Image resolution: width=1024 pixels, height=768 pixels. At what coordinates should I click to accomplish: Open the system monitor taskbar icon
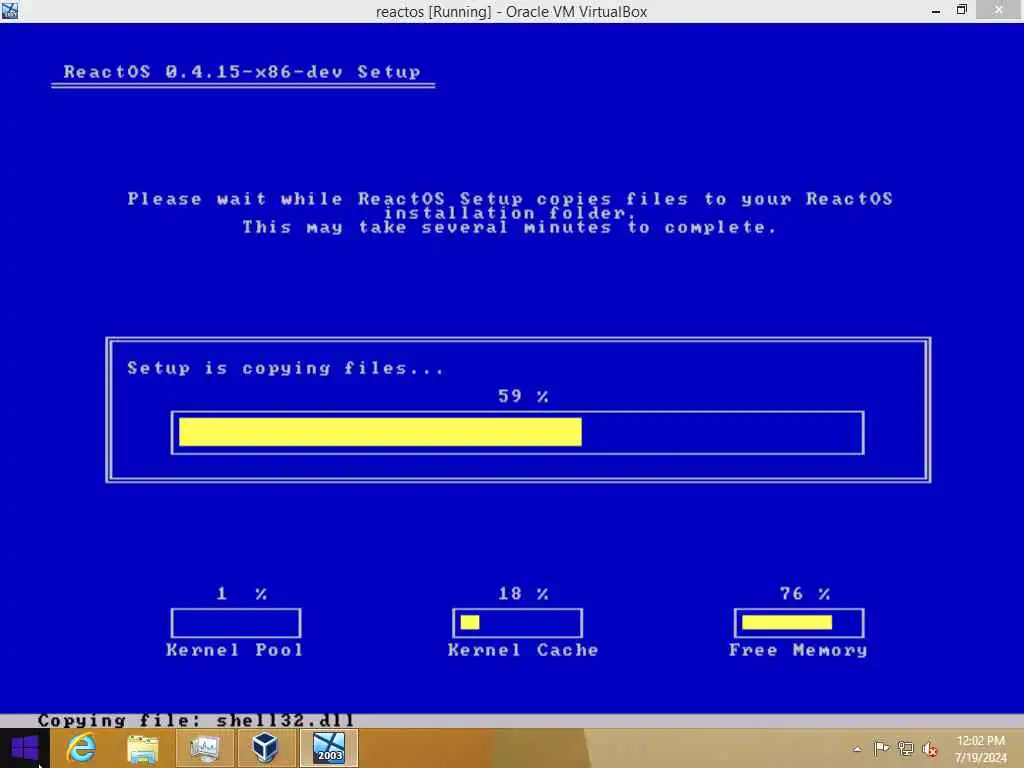click(204, 748)
